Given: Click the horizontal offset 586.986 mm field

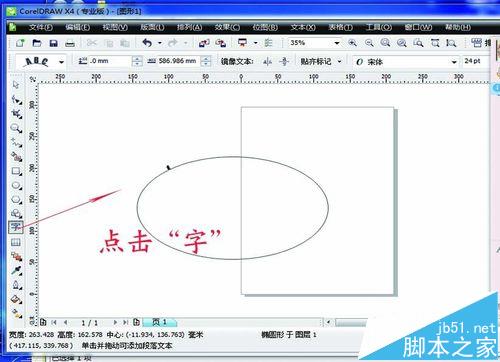Looking at the screenshot, I should [x=179, y=61].
